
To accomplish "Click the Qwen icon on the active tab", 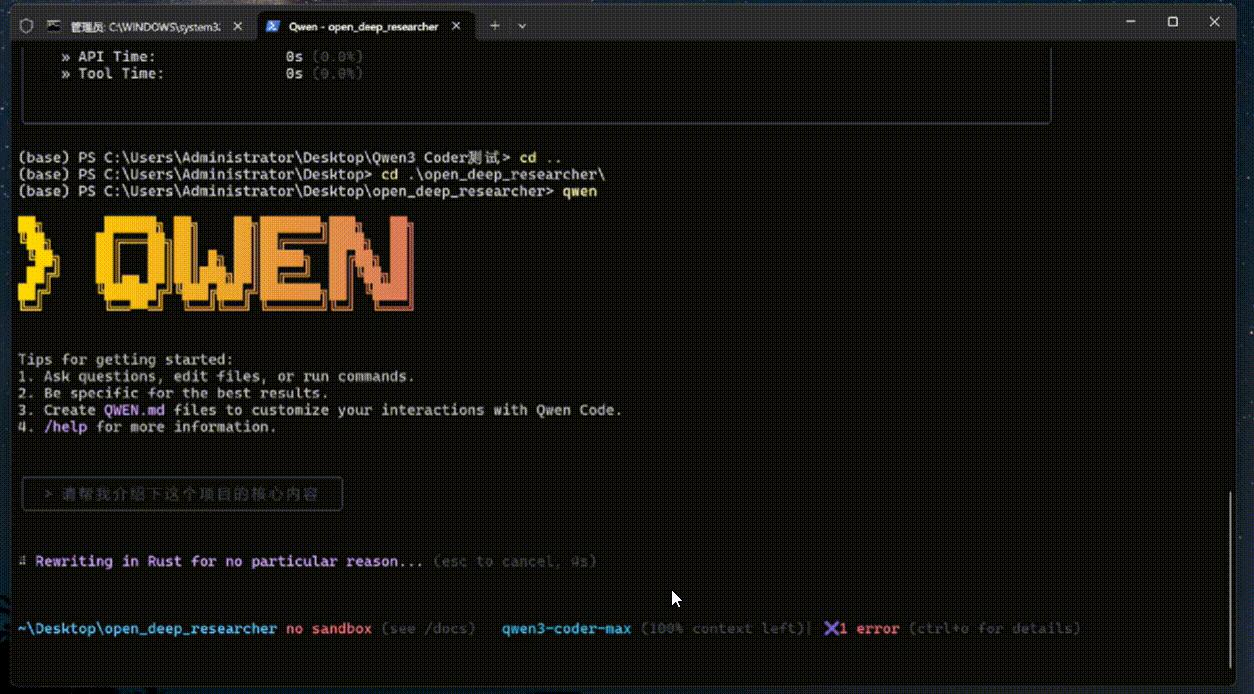I will pos(271,26).
